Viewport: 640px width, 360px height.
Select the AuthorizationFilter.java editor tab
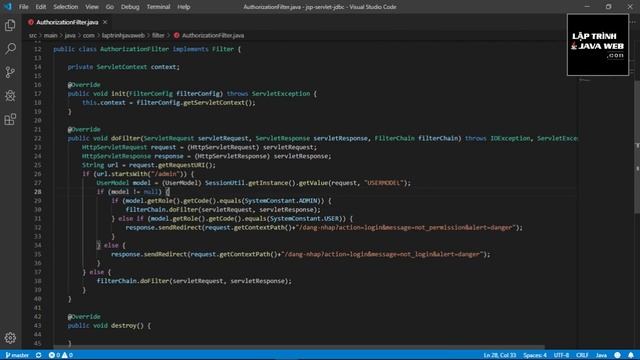(x=67, y=22)
